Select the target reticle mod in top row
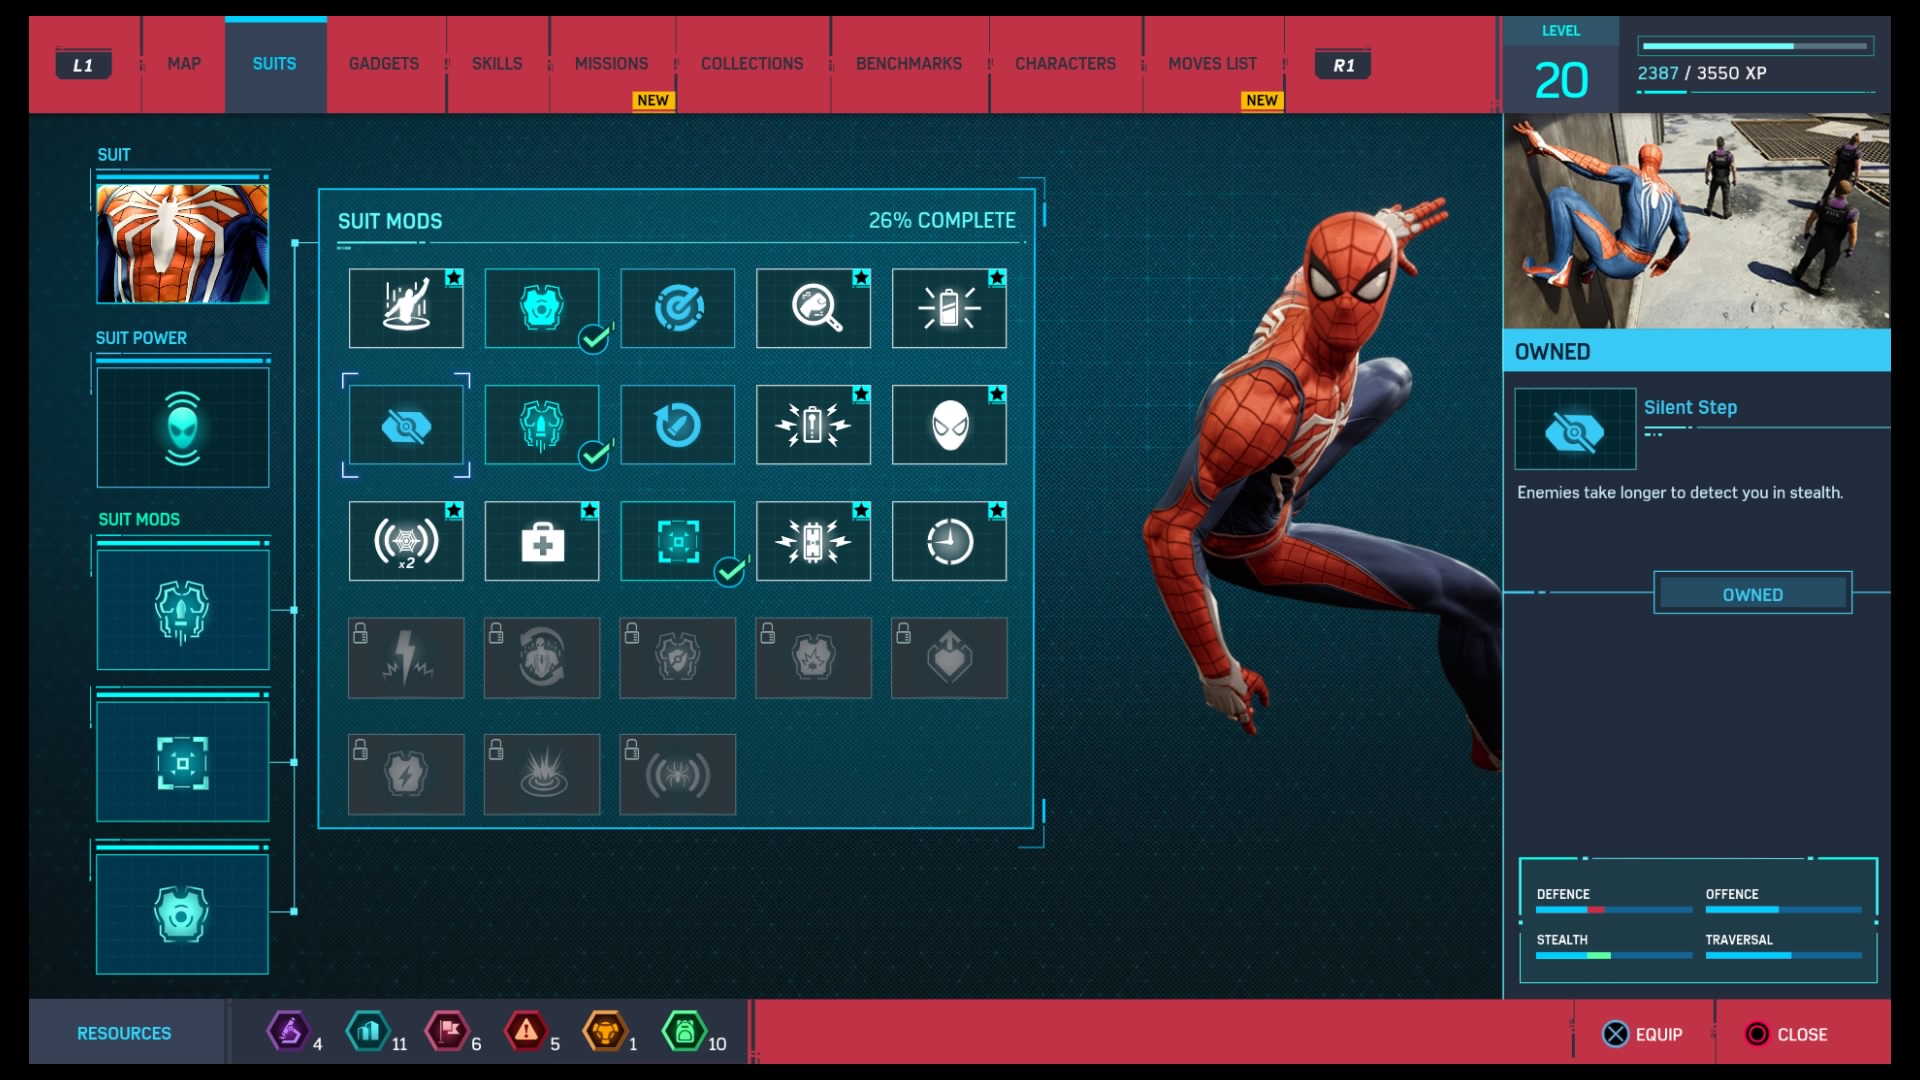Screen dimensions: 1920x1080 pos(678,308)
